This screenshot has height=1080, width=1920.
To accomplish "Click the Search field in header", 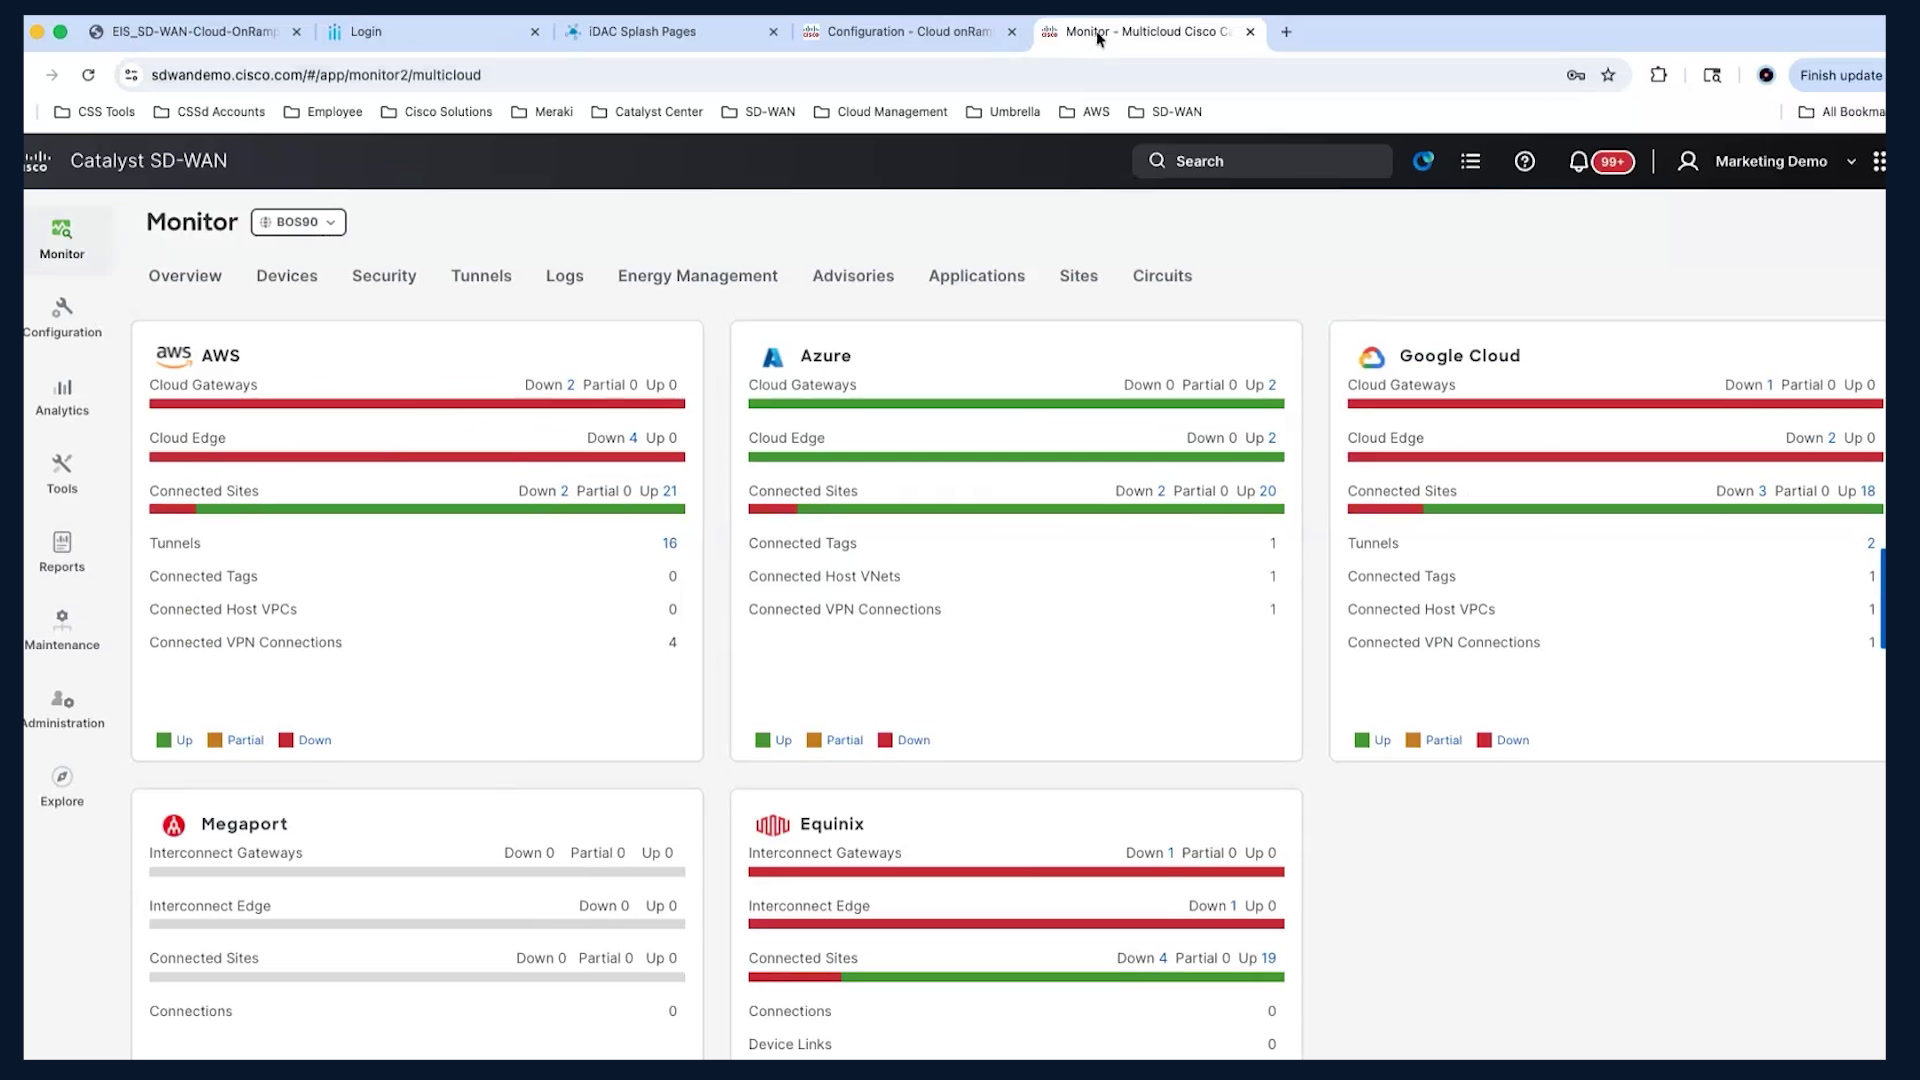I will 1262,161.
